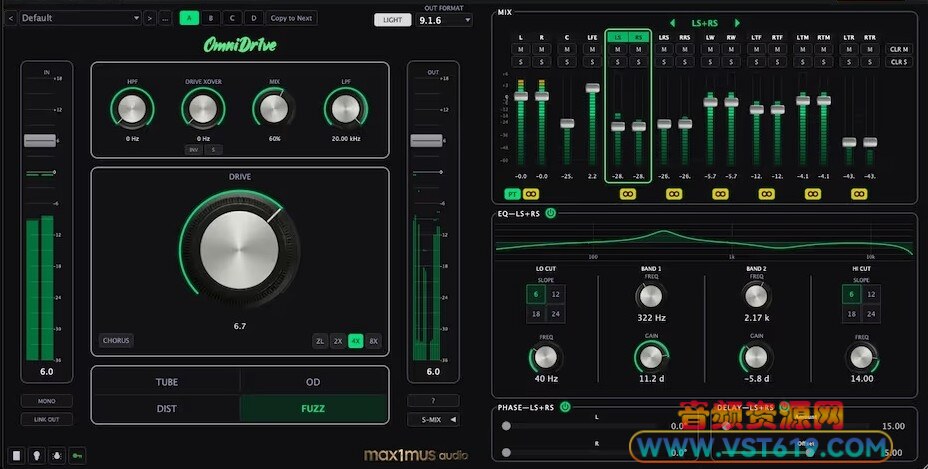Click the large DRIVE knob
The height and width of the screenshot is (469, 928).
(239, 250)
